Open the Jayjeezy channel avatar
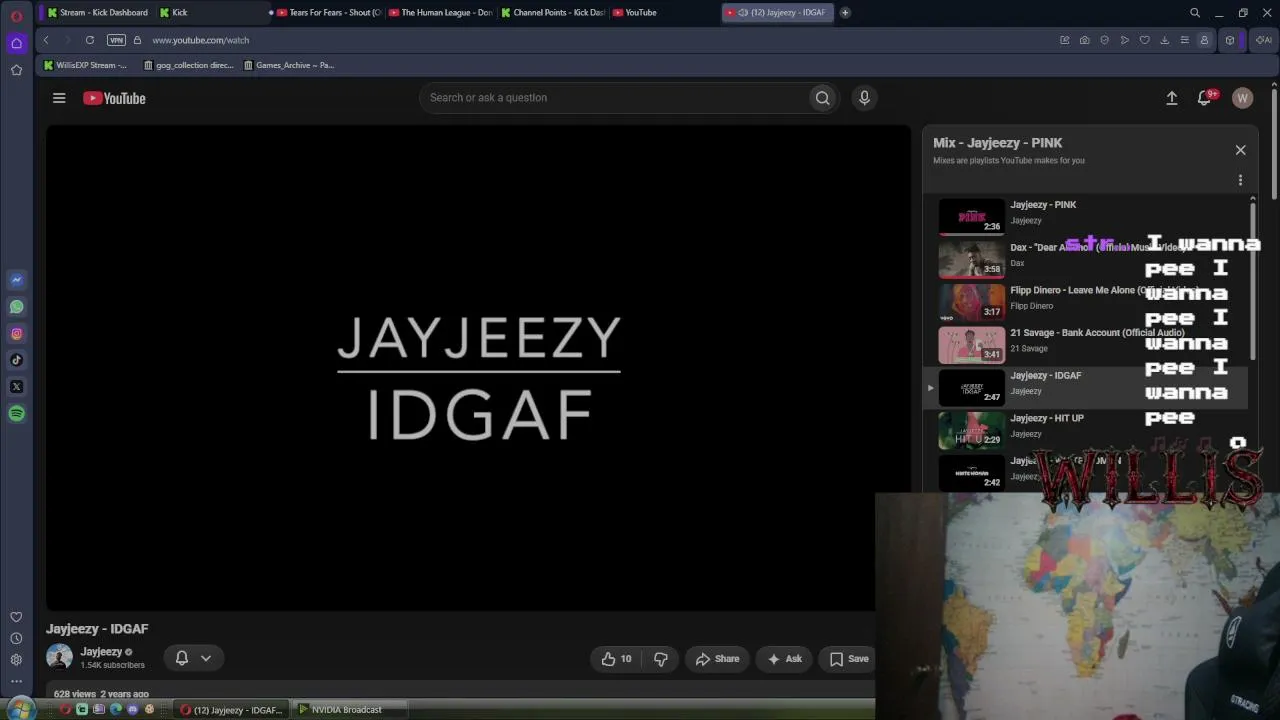Viewport: 1280px width, 720px height. click(60, 657)
